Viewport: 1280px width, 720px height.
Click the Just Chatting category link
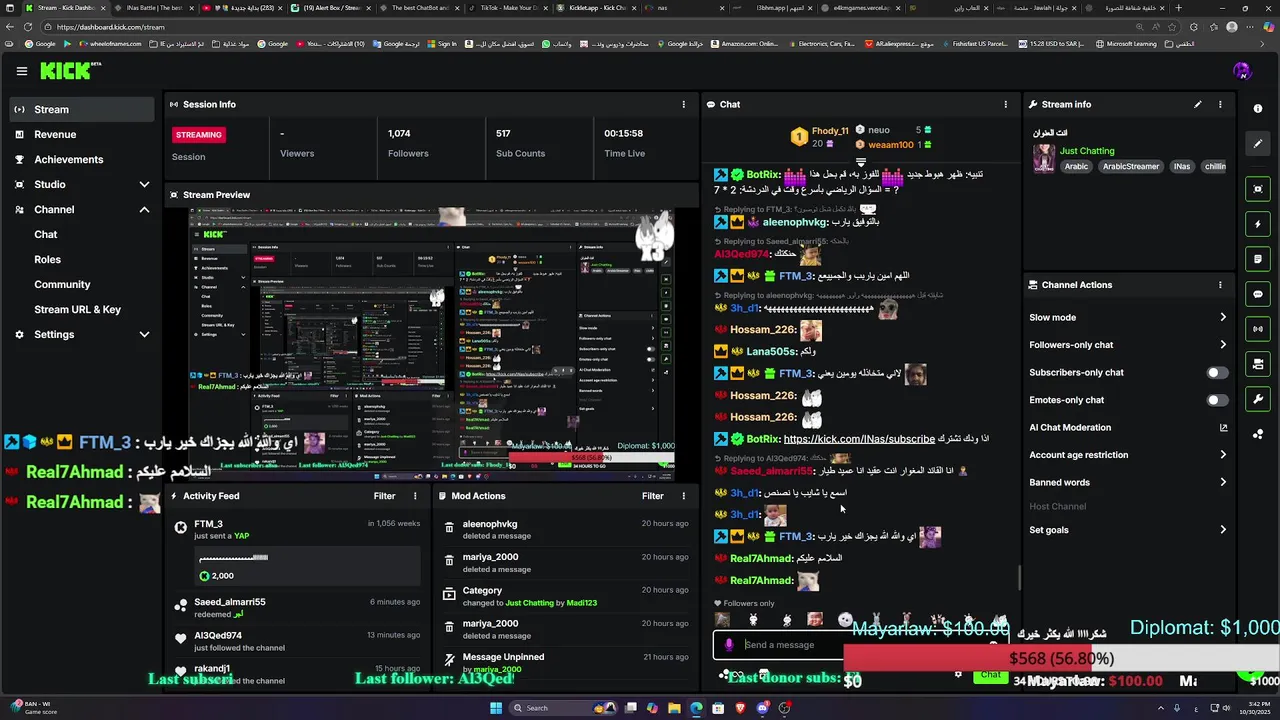click(1086, 151)
